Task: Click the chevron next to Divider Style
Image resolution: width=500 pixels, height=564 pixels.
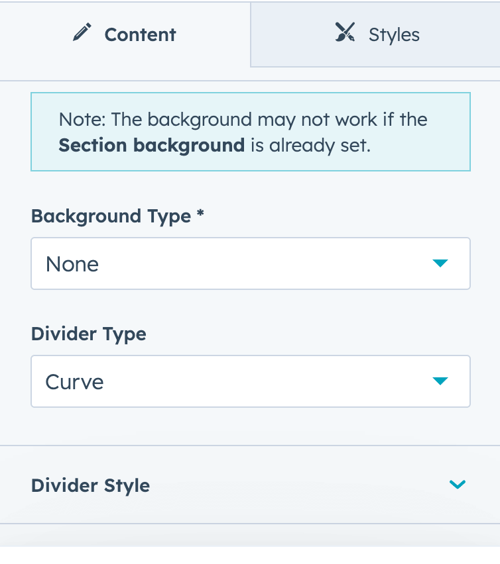Action: tap(457, 485)
